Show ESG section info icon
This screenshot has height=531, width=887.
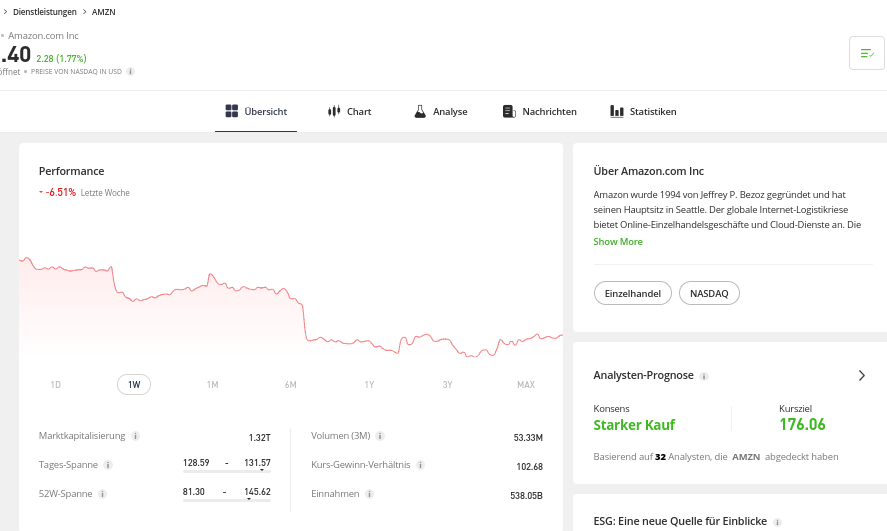pyautogui.click(x=777, y=523)
